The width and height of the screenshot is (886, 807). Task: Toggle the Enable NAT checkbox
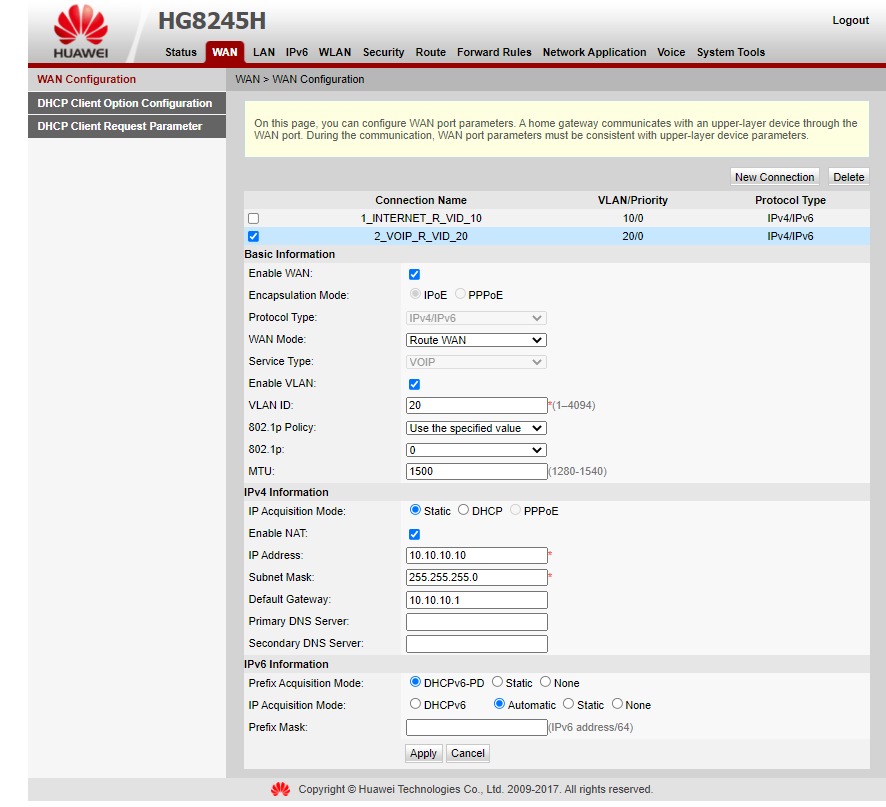[414, 534]
